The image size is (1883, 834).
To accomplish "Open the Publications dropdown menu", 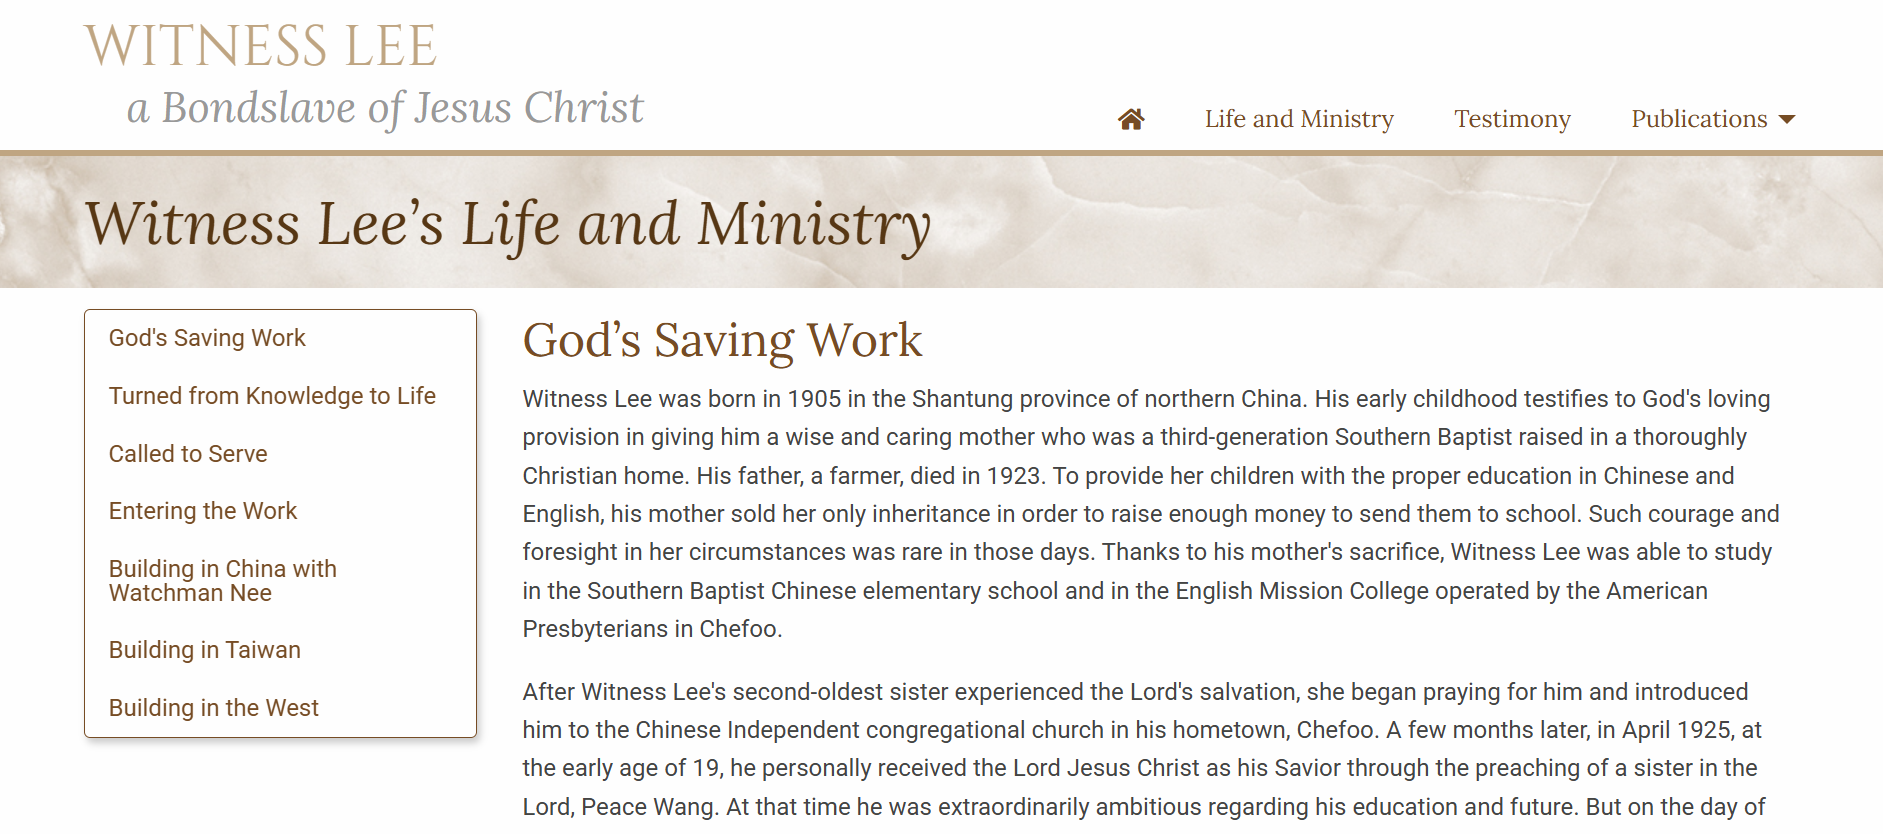I will pyautogui.click(x=1698, y=119).
